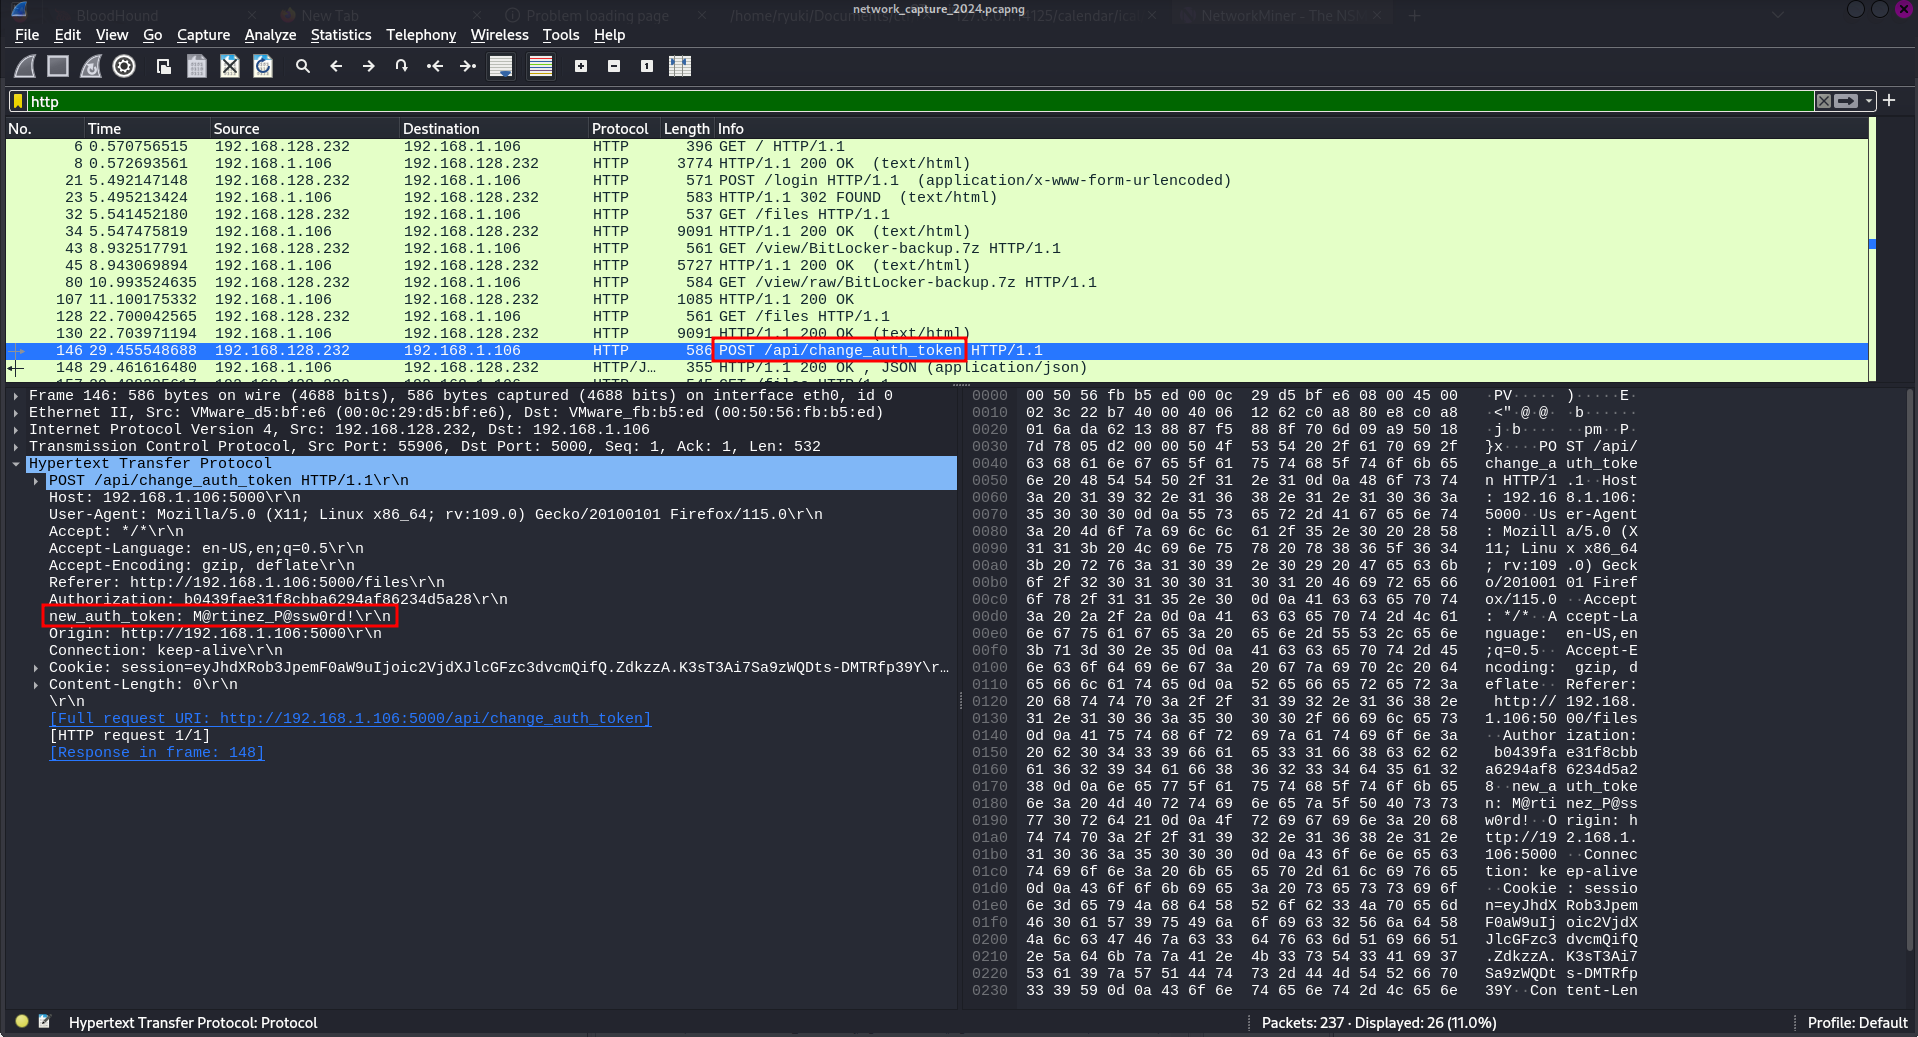The height and width of the screenshot is (1037, 1918).
Task: Select packet 80 GET /view/raw/BitLocker-backup.7z row
Action: pos(936,283)
